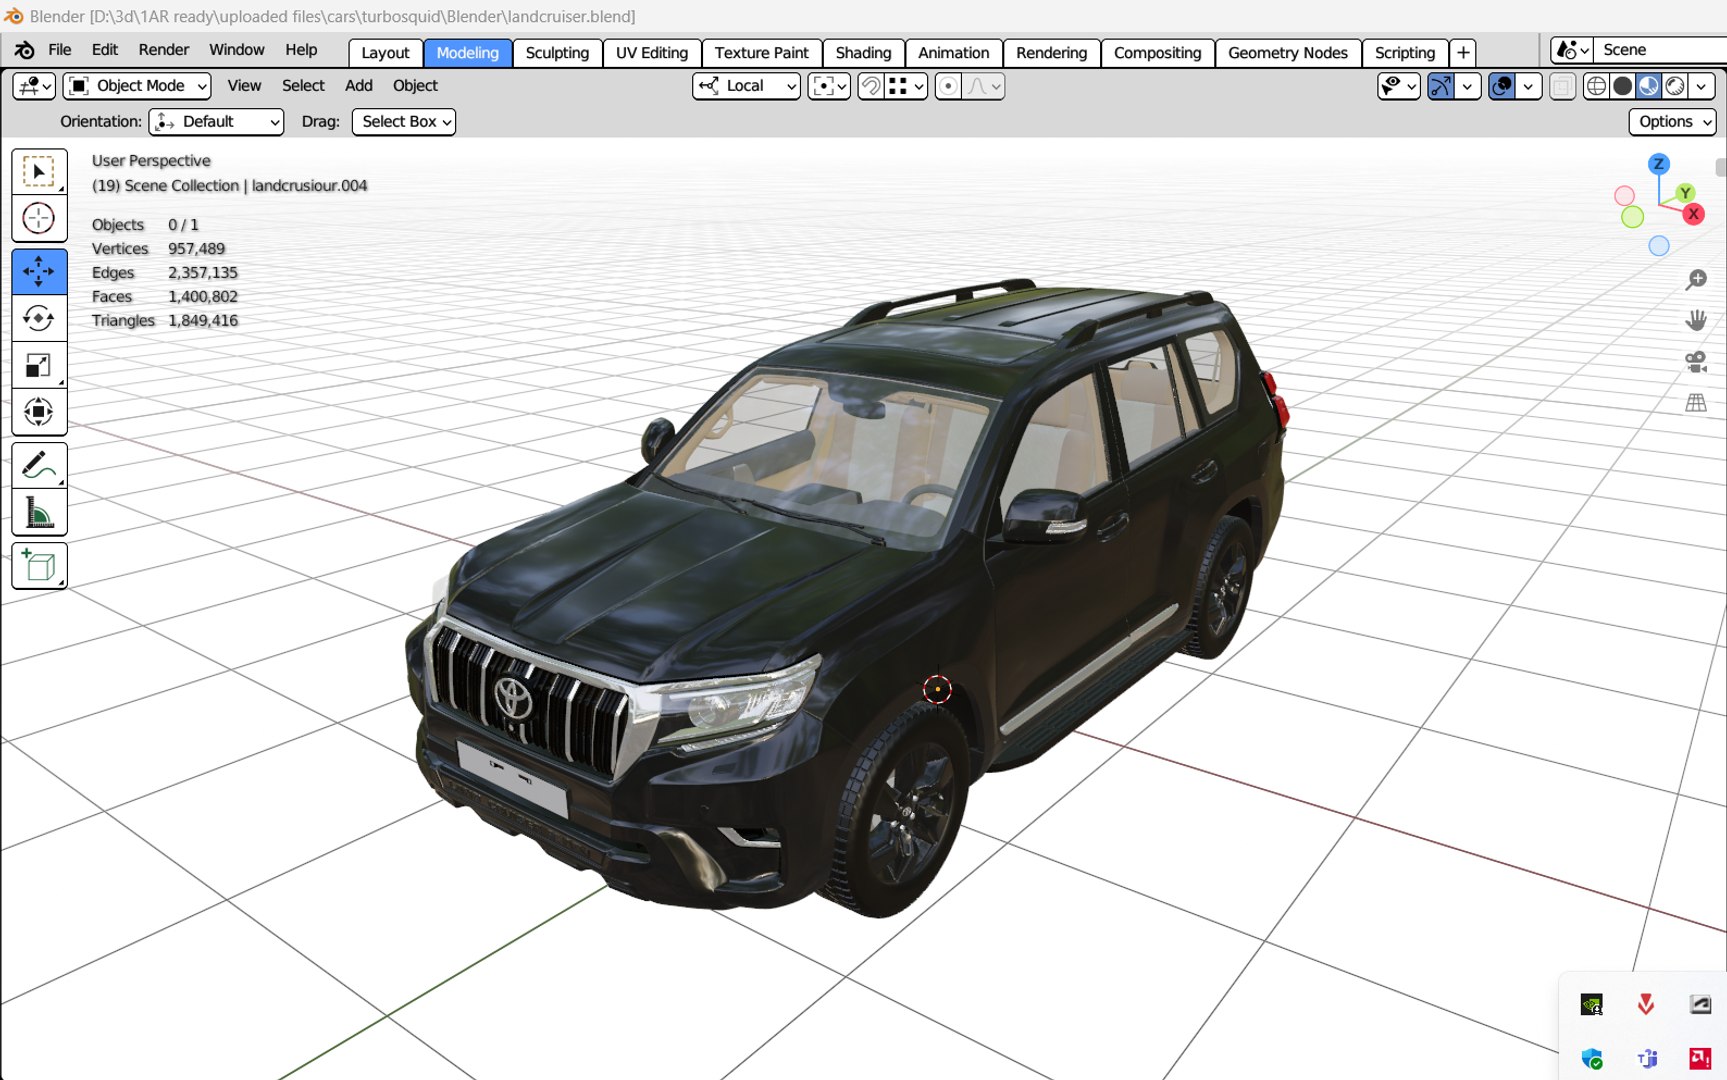Screen dimensions: 1727x1080
Task: Open the Object Mode dropdown
Action: click(x=137, y=86)
